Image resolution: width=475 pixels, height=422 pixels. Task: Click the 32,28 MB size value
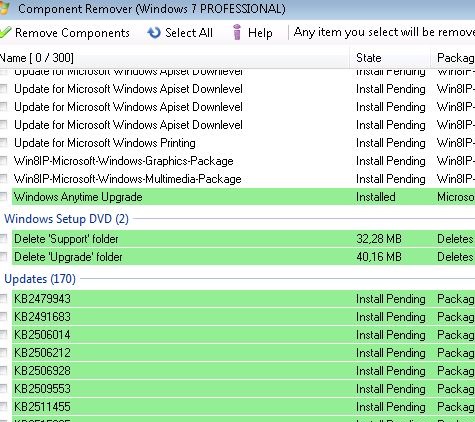pos(379,239)
